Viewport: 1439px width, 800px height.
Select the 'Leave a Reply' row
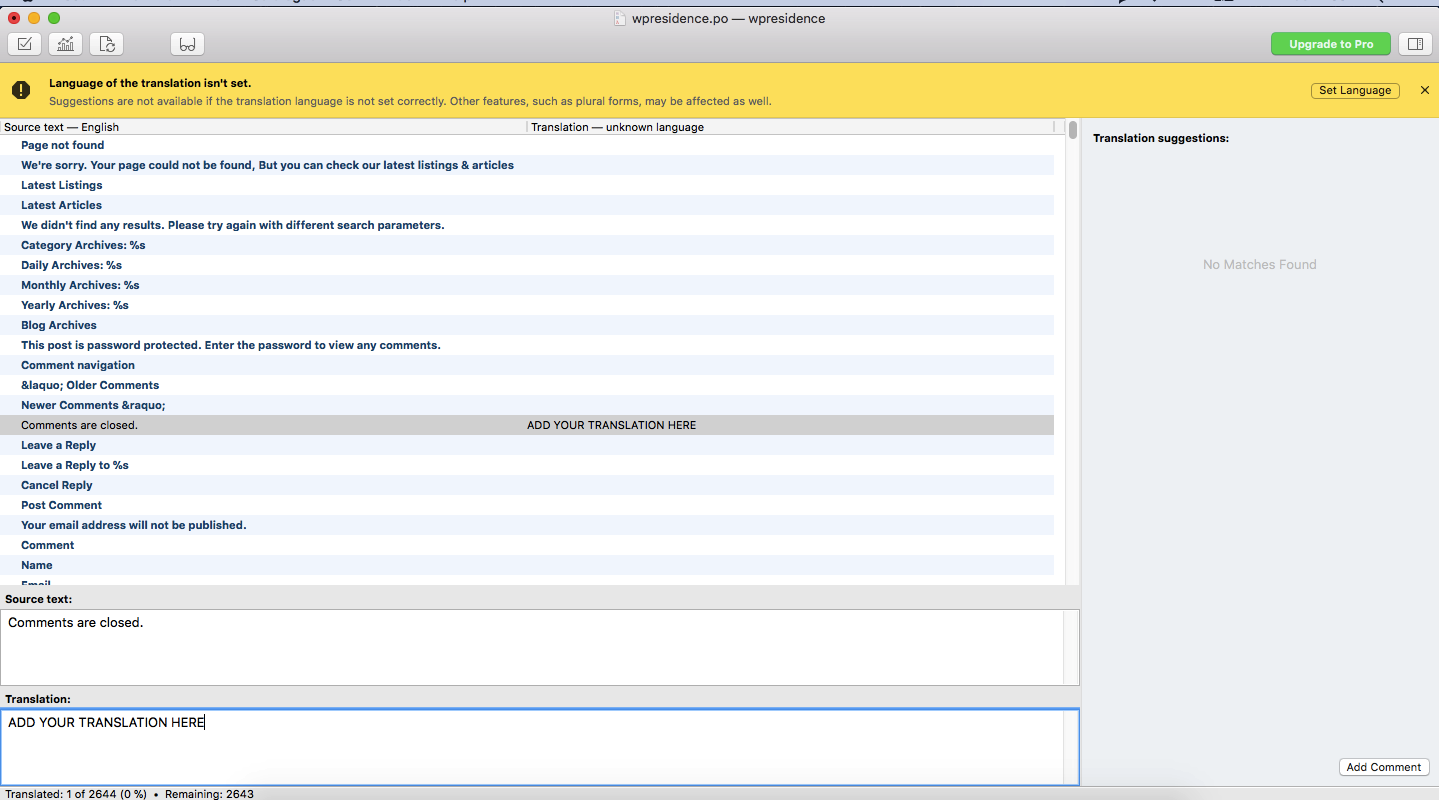click(x=527, y=445)
